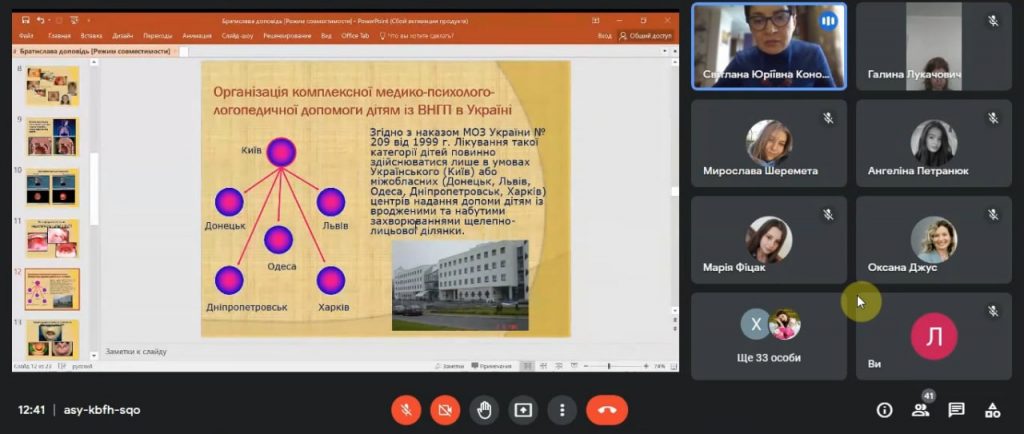Click the slide panel scroll up arrow
The image size is (1024, 434).
coord(94,63)
